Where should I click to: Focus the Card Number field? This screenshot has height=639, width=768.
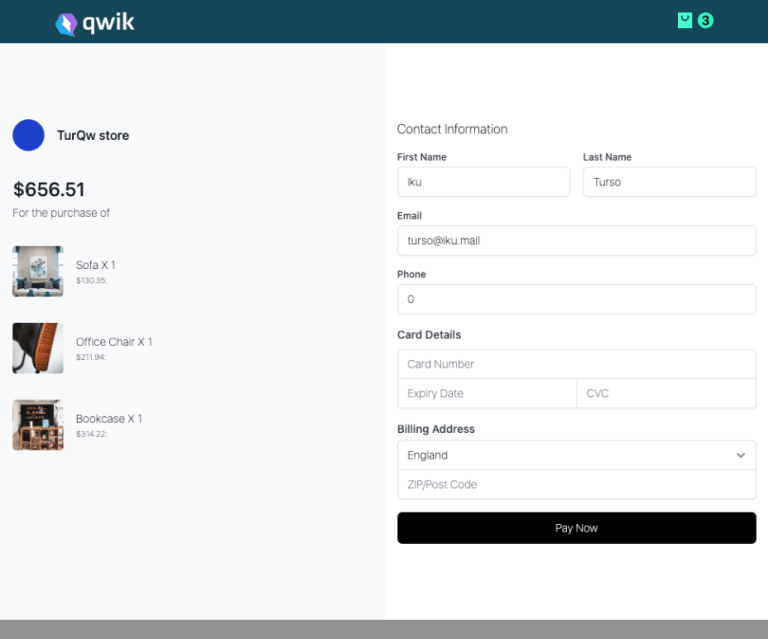(x=576, y=364)
